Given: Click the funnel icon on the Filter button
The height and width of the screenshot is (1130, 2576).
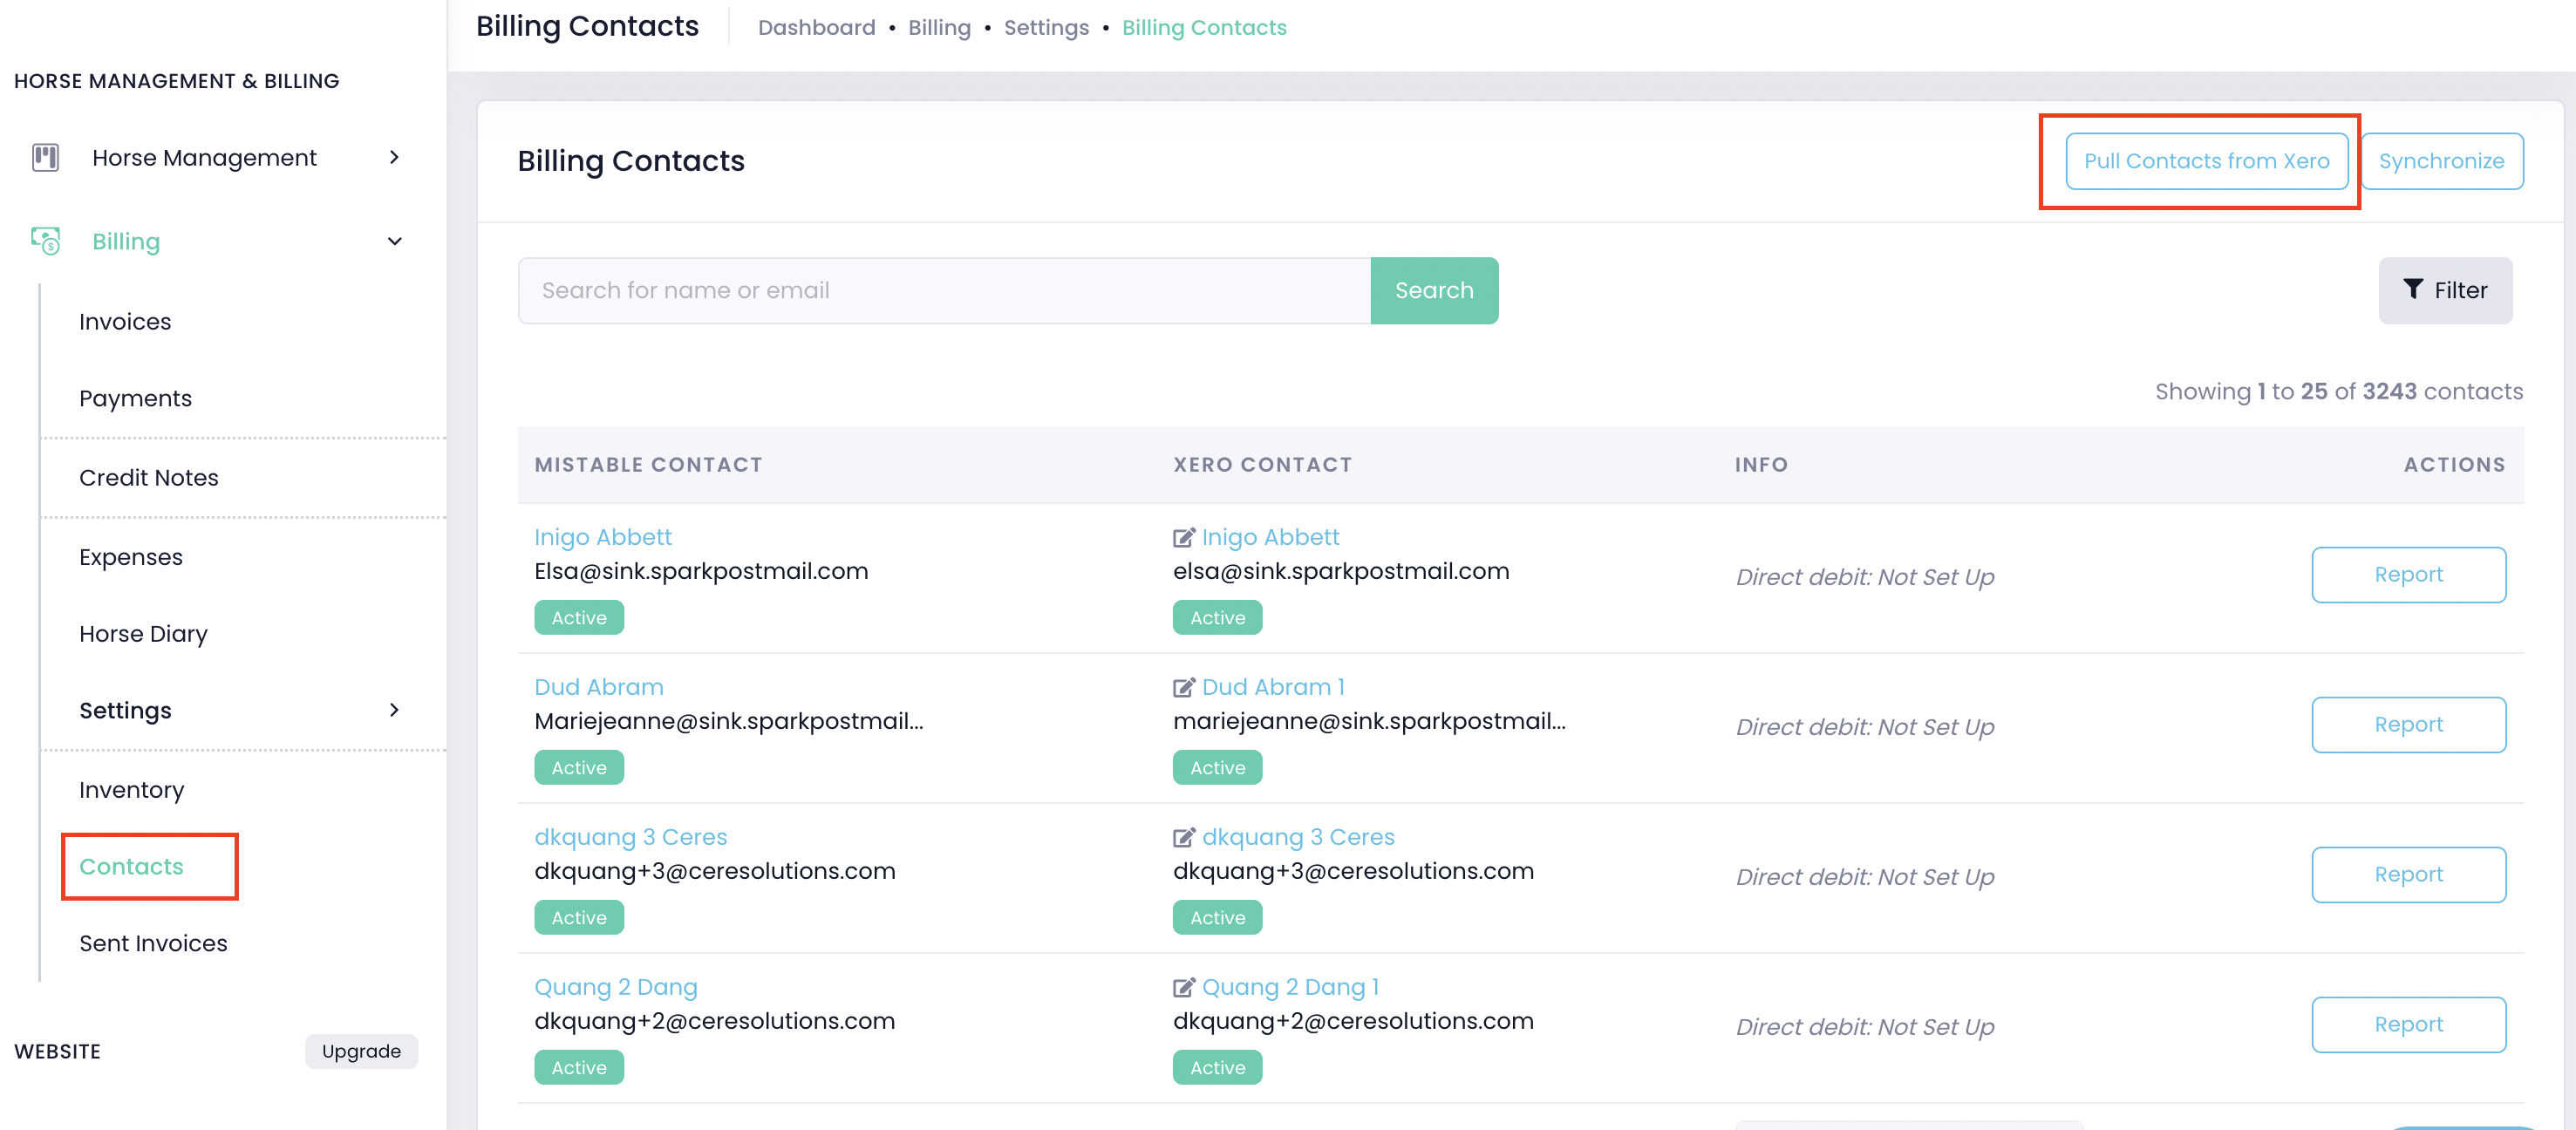Looking at the screenshot, I should (2412, 290).
